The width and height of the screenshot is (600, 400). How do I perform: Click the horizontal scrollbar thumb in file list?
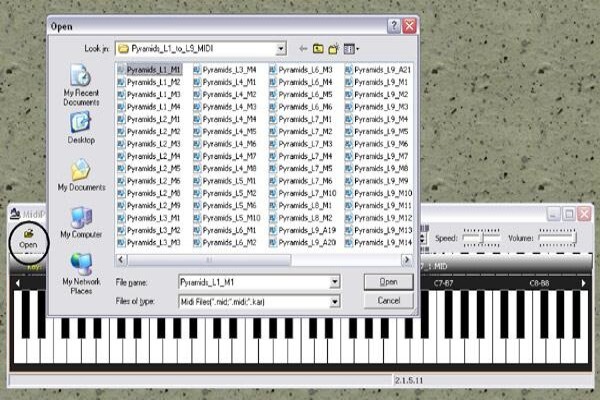click(209, 260)
